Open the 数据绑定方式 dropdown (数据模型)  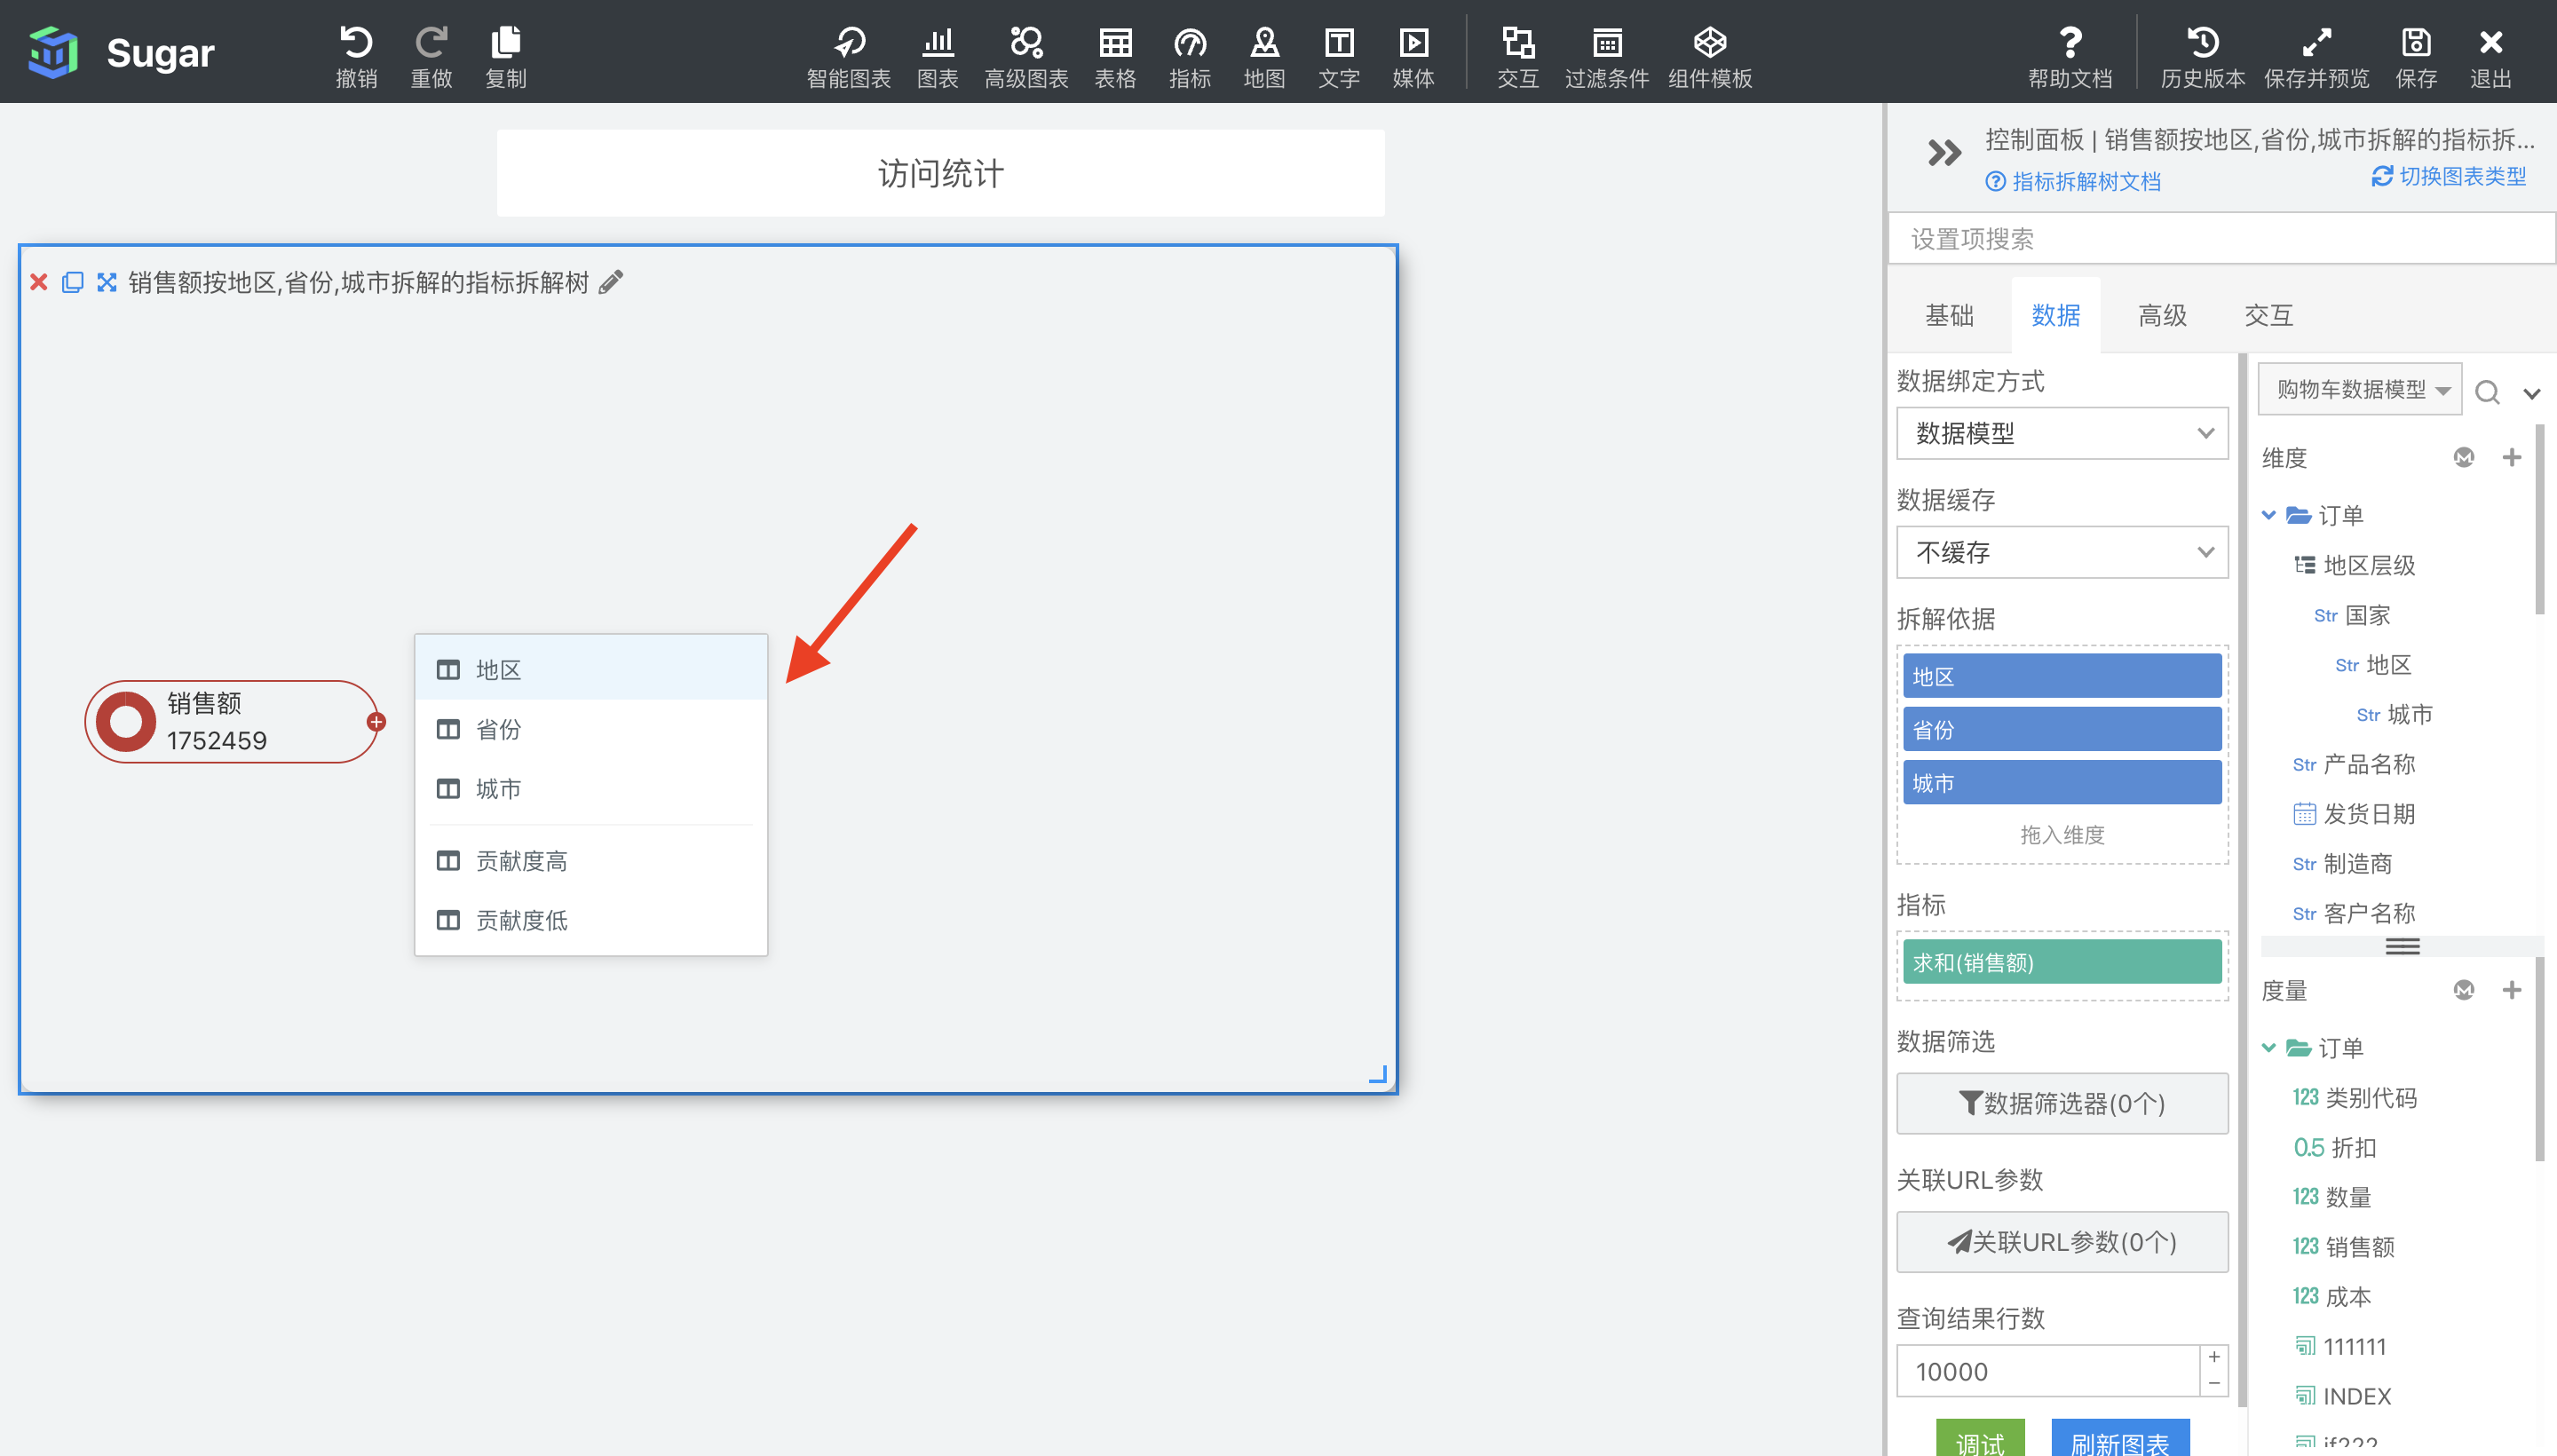pyautogui.click(x=2062, y=433)
